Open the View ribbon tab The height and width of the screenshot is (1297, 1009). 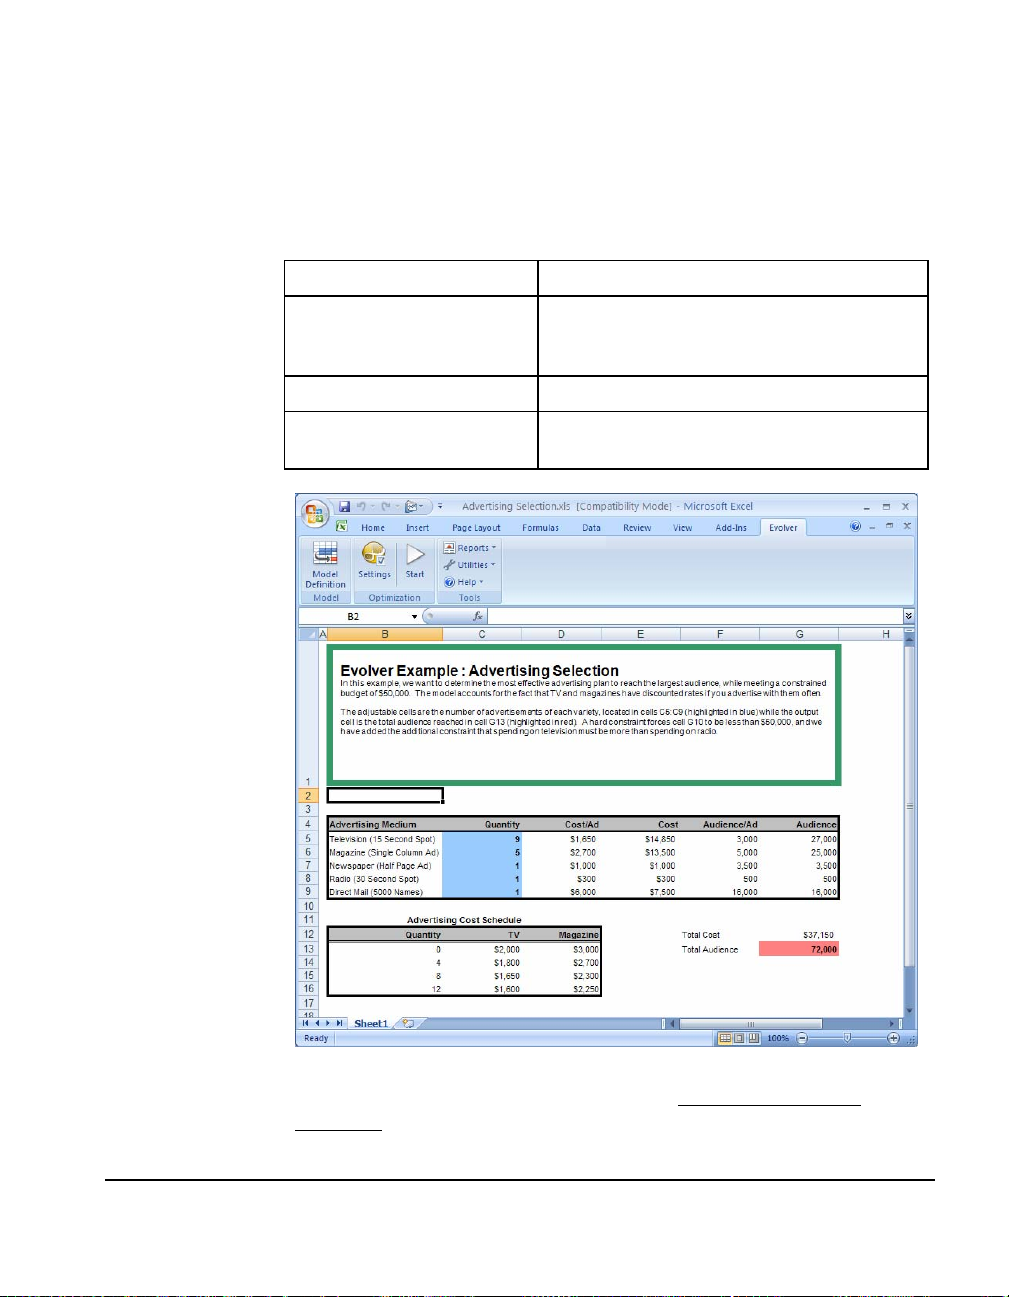[x=682, y=528]
